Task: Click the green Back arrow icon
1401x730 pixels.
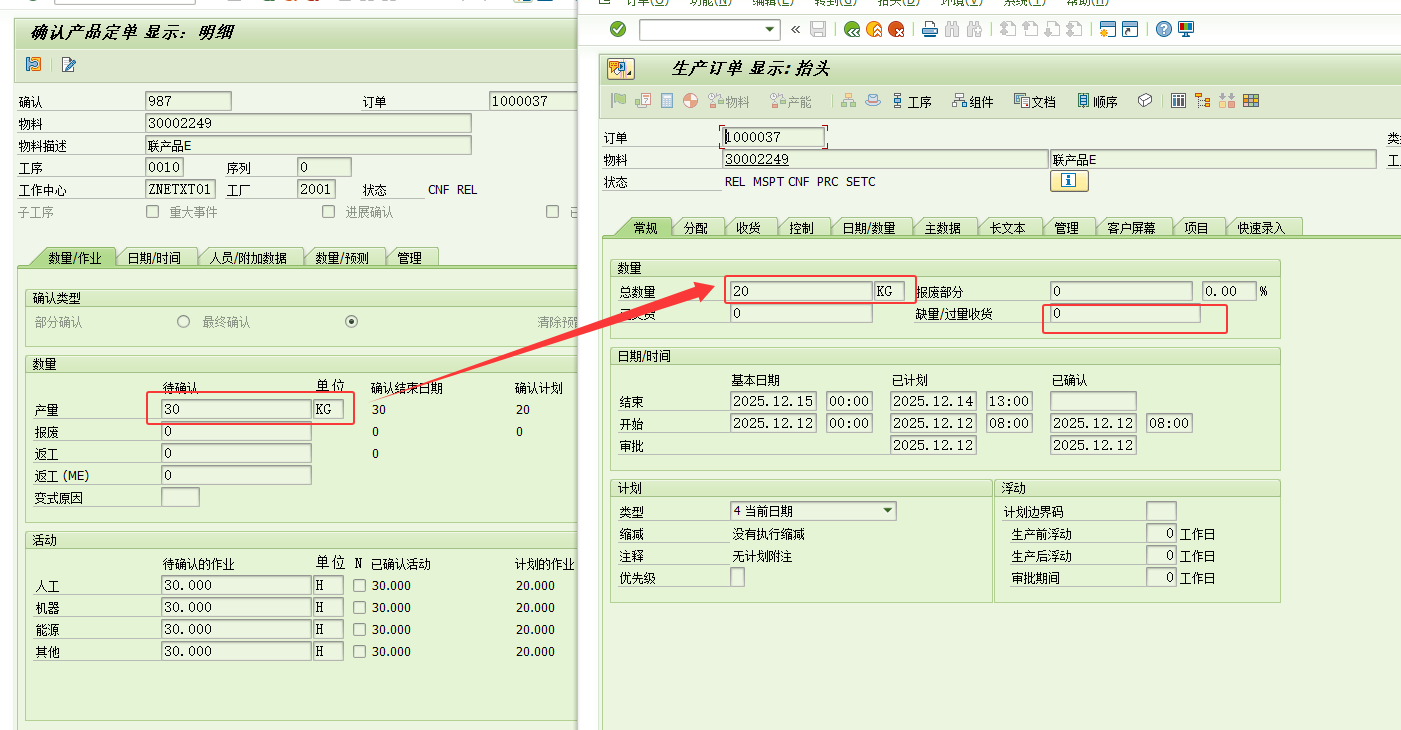Action: tap(851, 29)
